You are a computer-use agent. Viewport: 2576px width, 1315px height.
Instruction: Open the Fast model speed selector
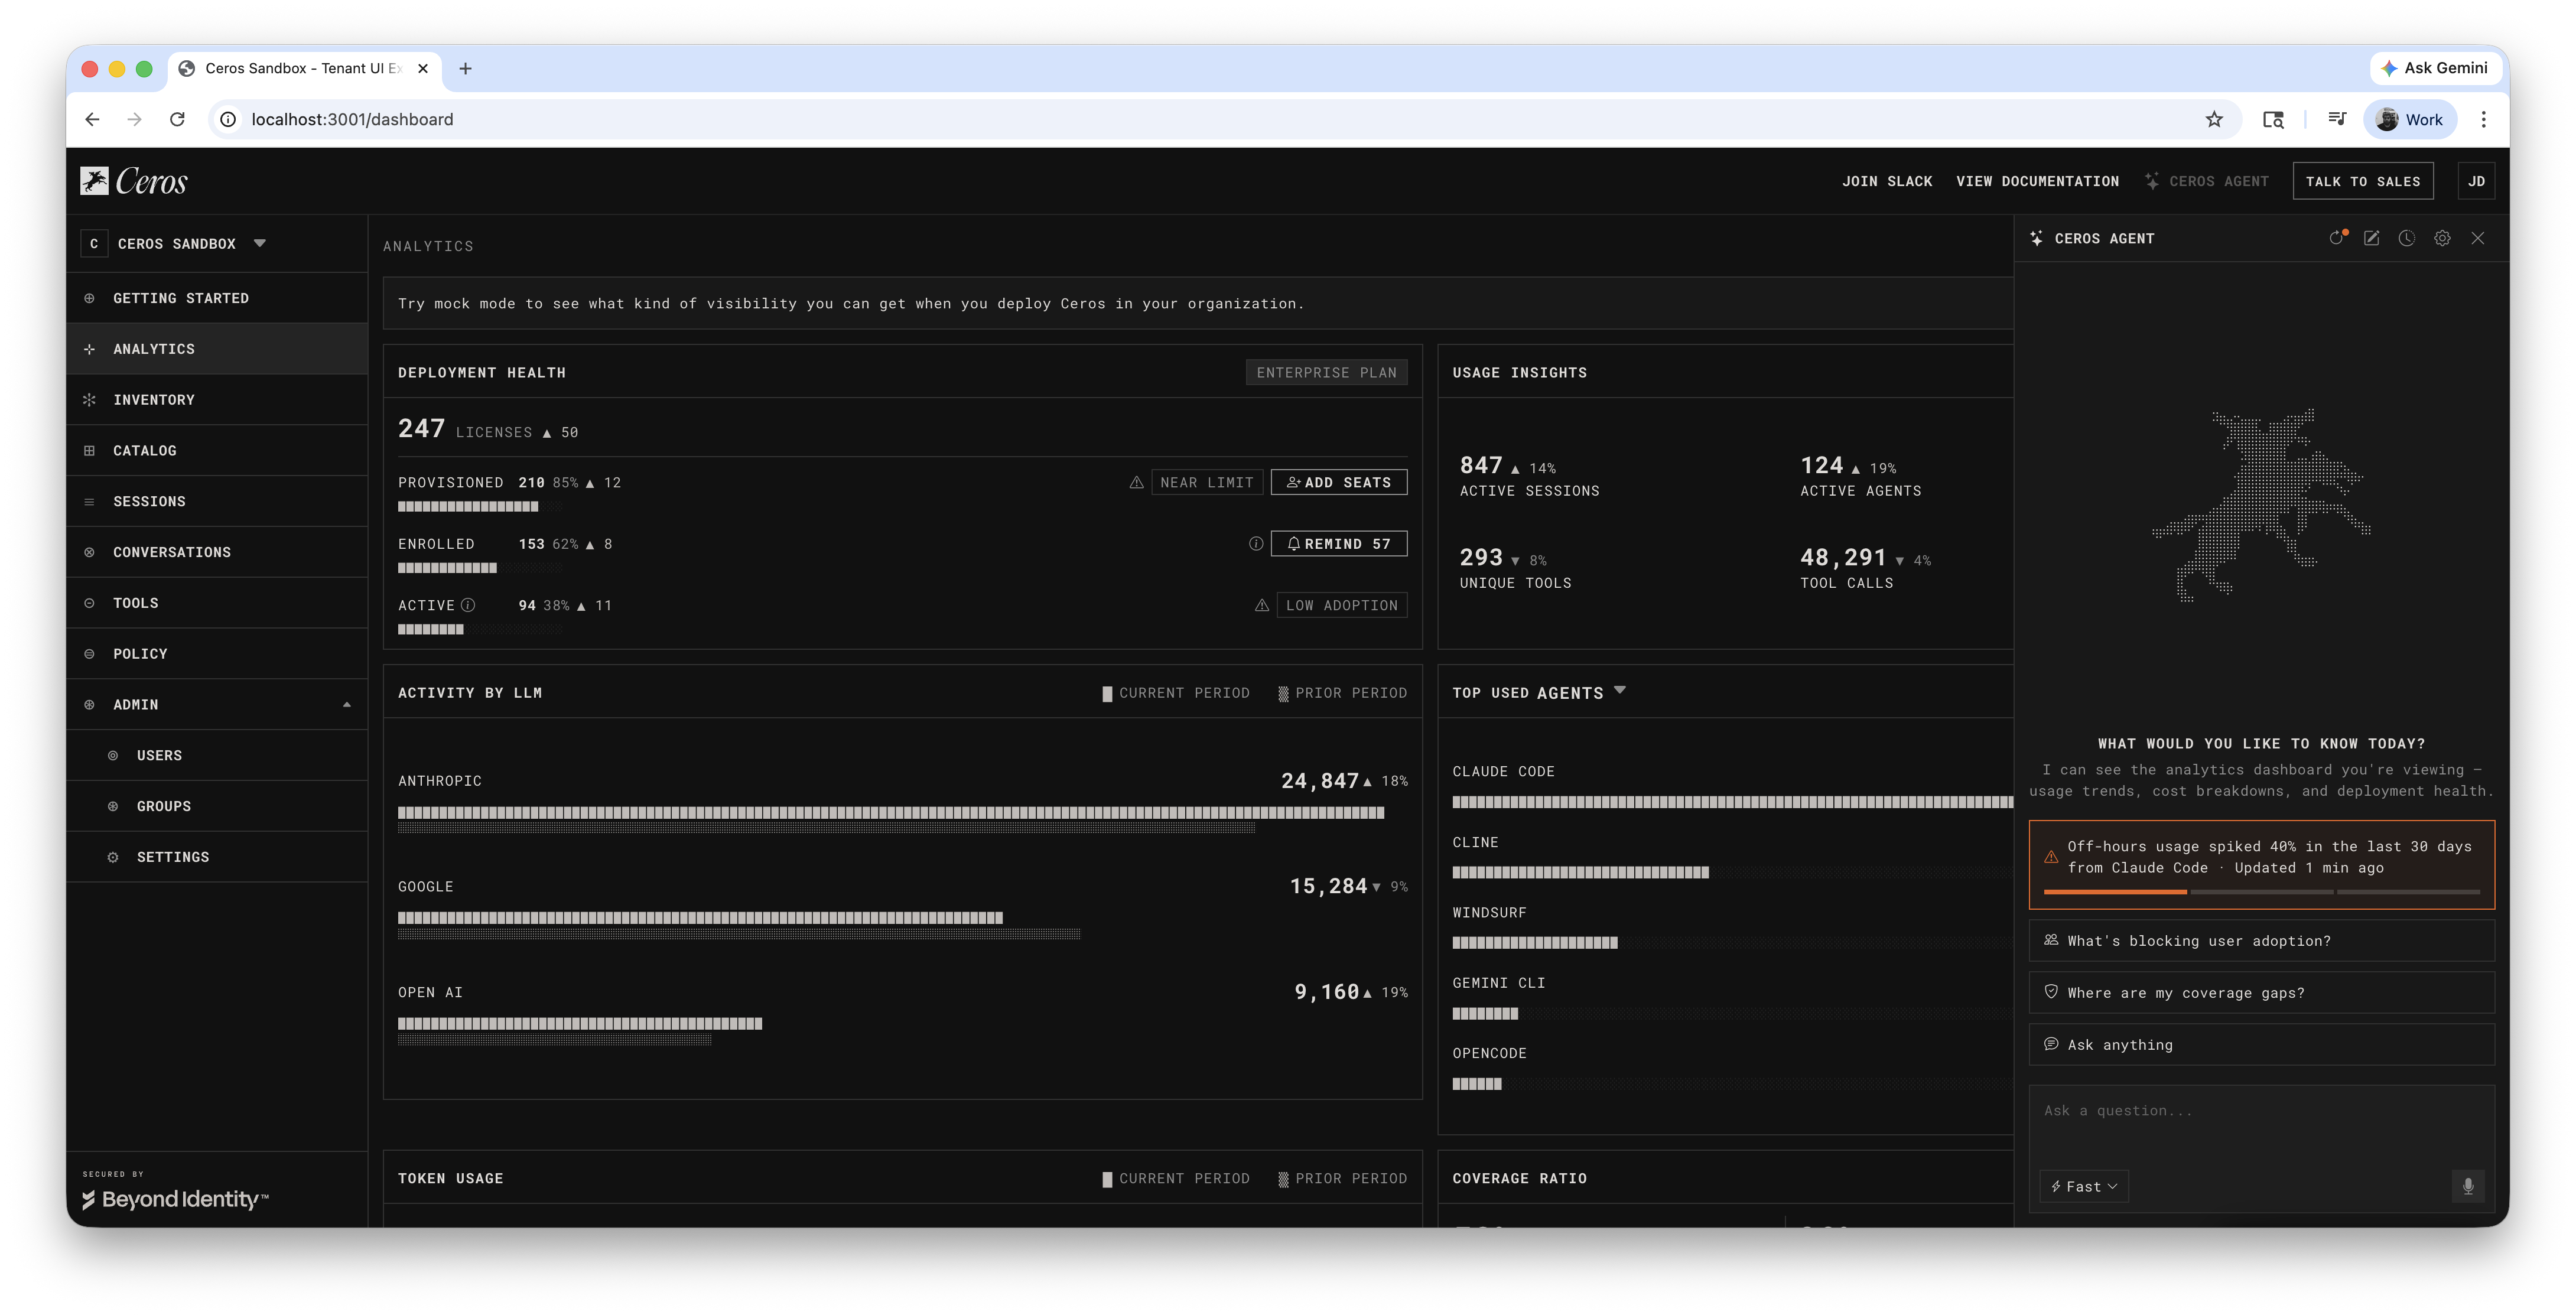point(2084,1186)
